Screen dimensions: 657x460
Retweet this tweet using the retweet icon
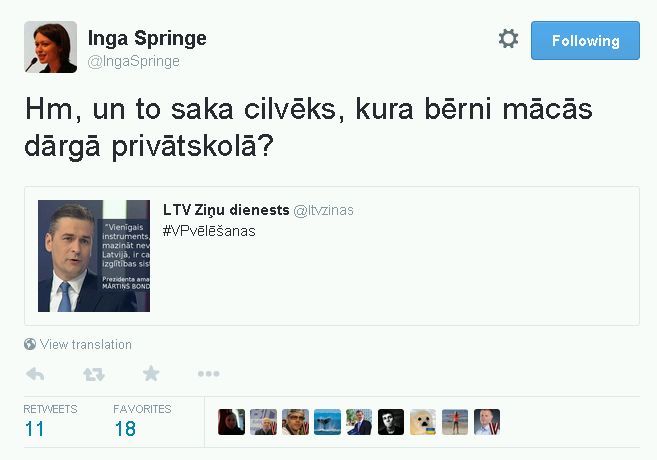coord(93,374)
